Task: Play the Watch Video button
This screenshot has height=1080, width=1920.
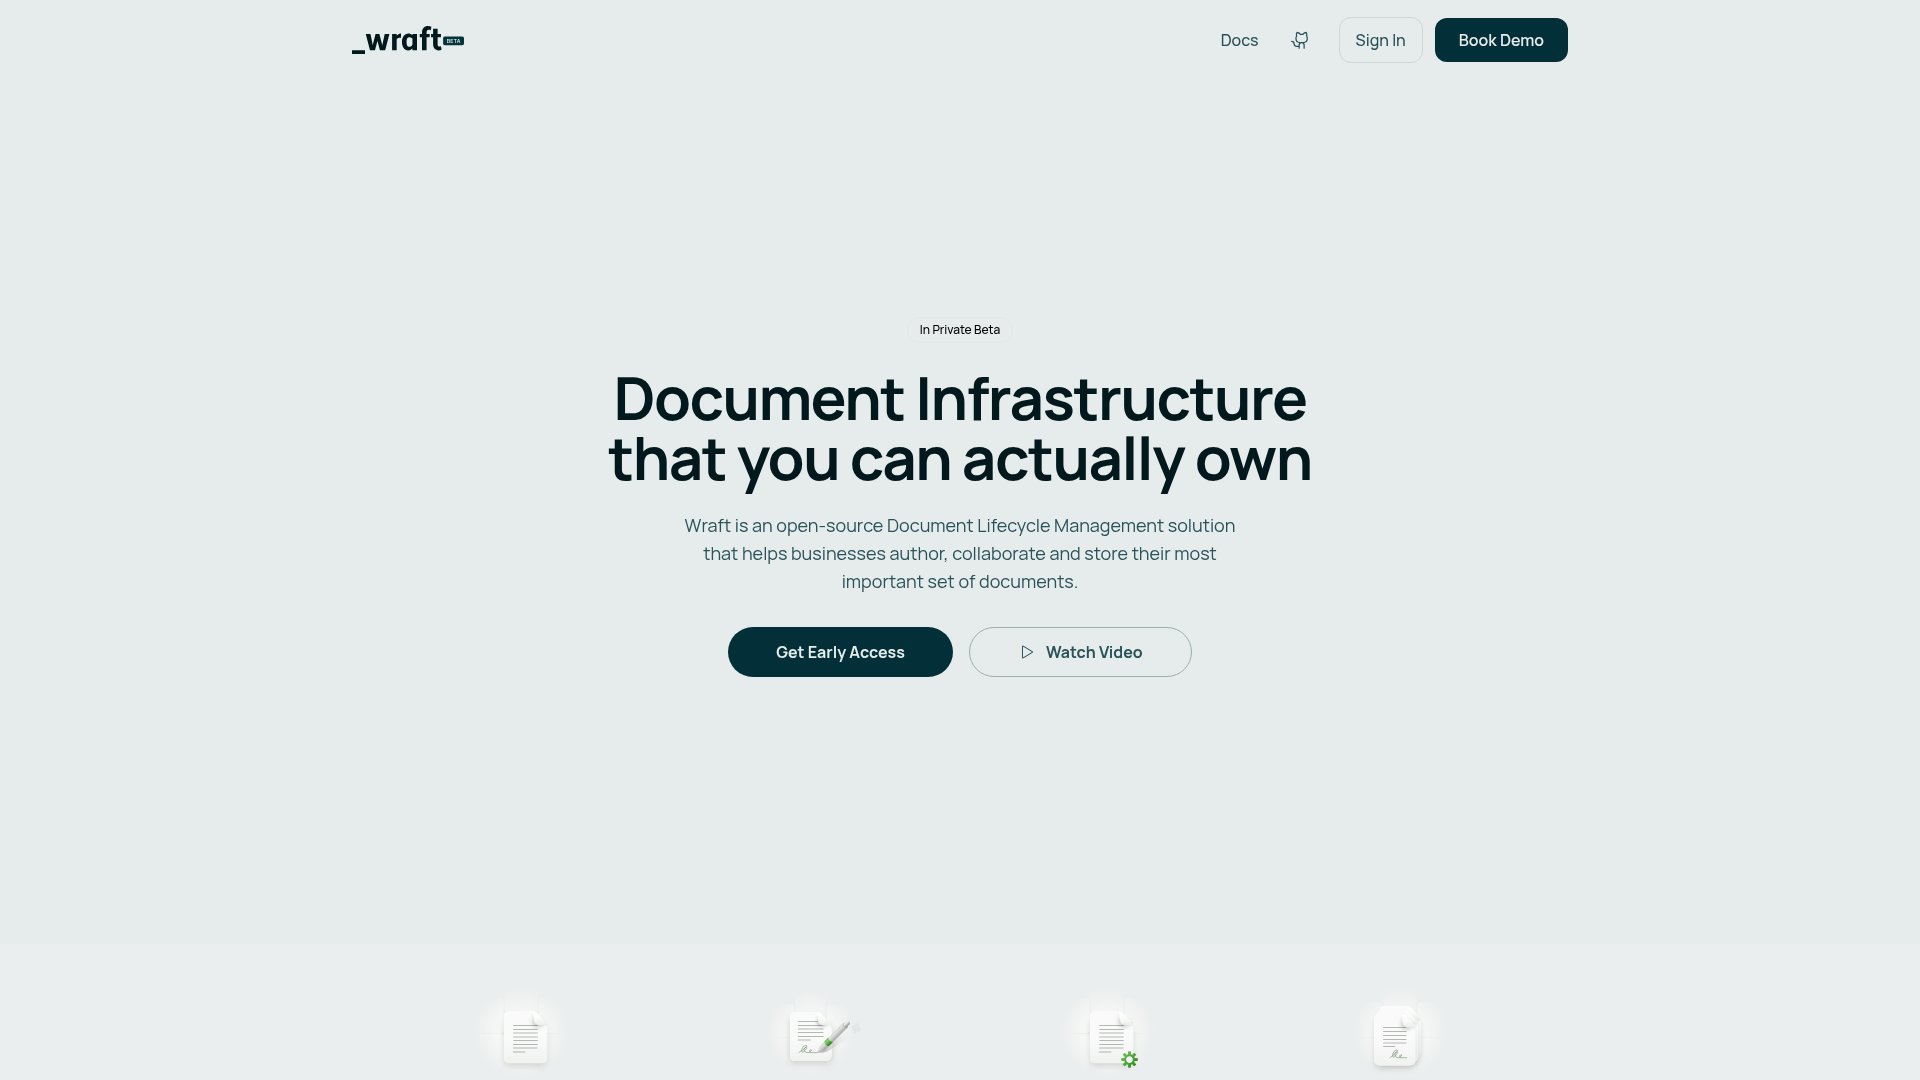Action: pyautogui.click(x=1080, y=652)
